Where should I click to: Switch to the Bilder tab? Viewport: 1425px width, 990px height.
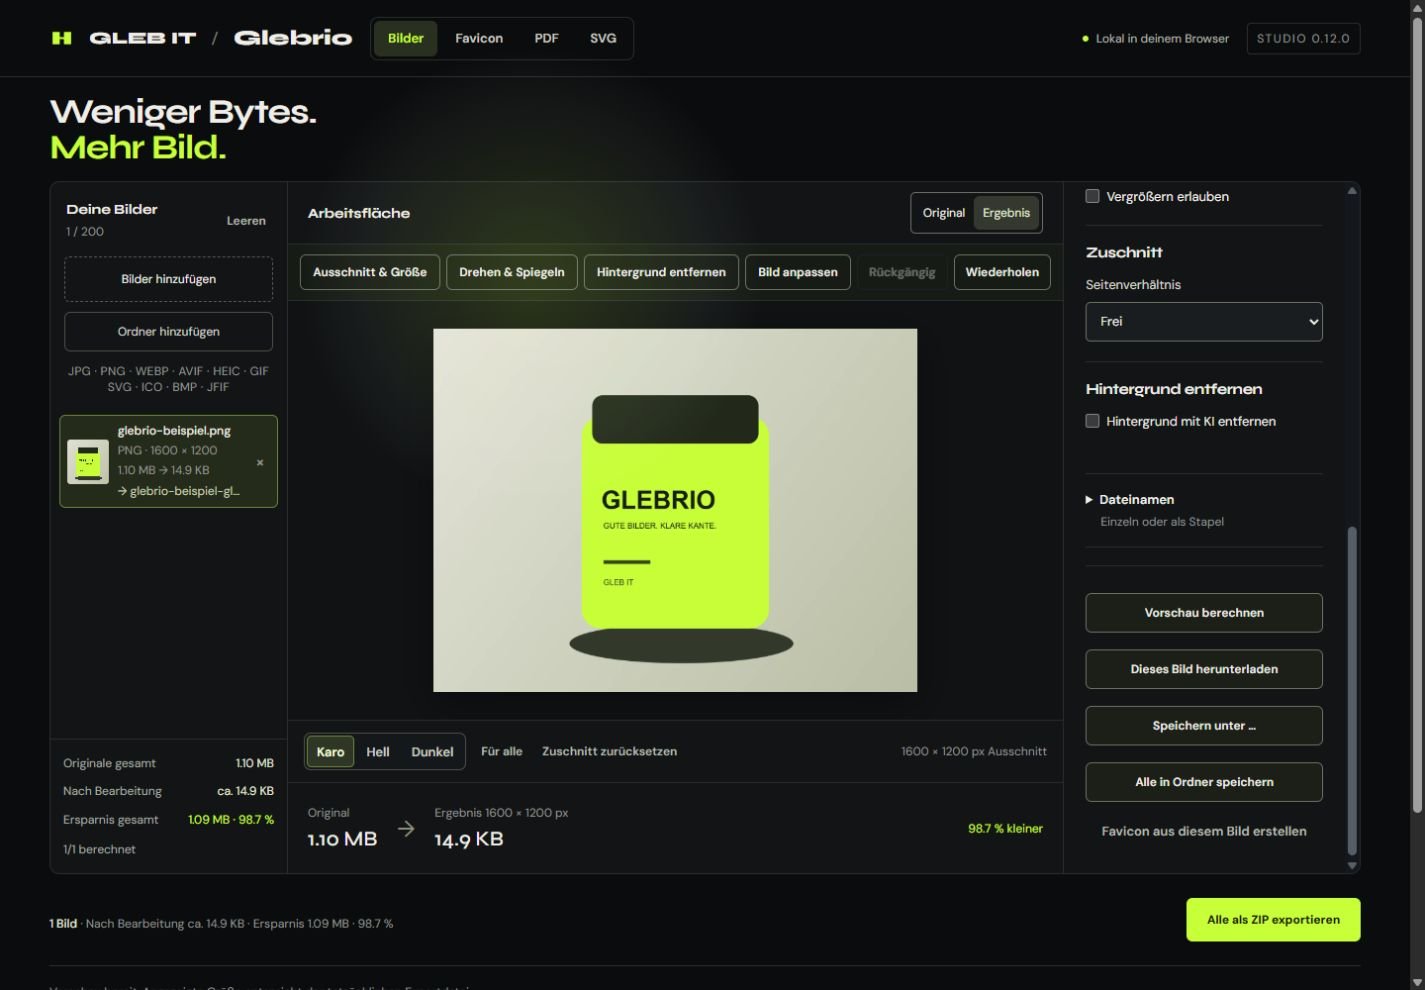[x=406, y=38]
